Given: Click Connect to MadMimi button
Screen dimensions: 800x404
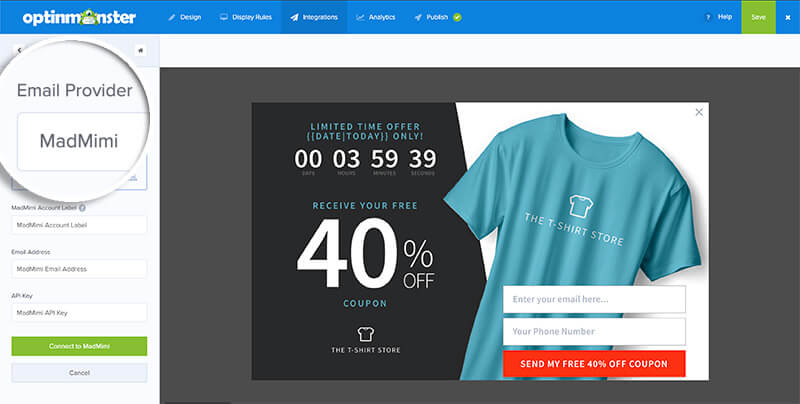Looking at the screenshot, I should point(79,346).
